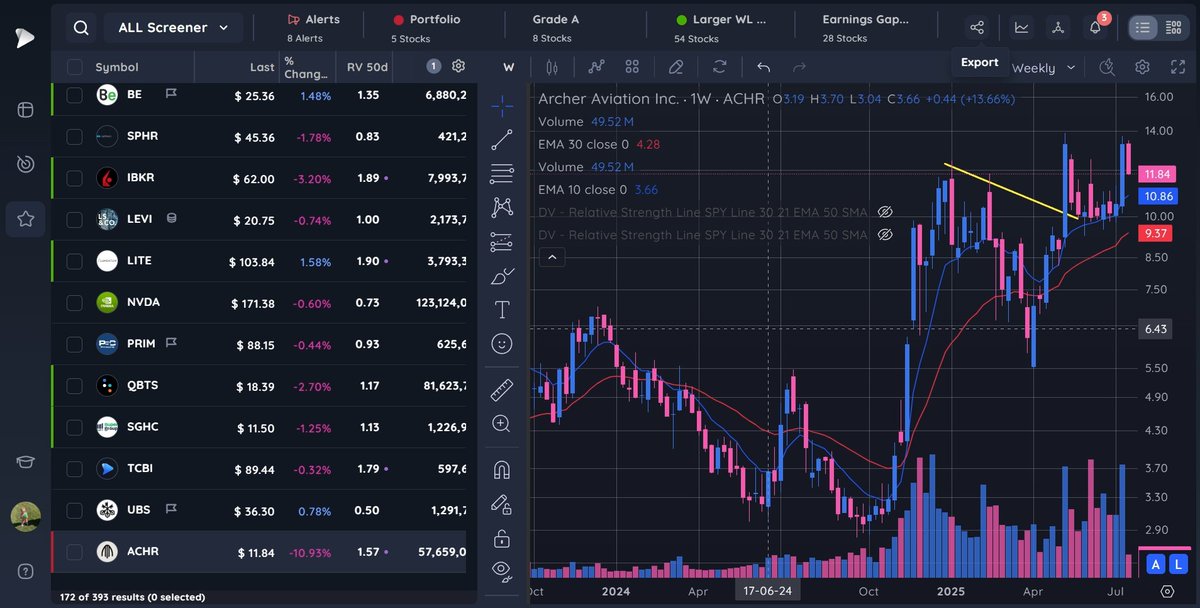
Task: Sort by RV 50d column header
Action: coord(367,67)
